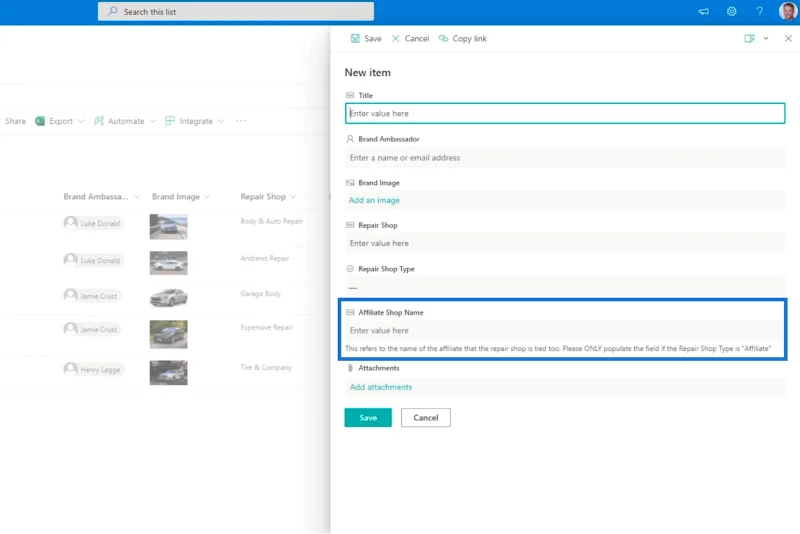
Task: Open Repair Shop column header menu
Action: click(268, 196)
